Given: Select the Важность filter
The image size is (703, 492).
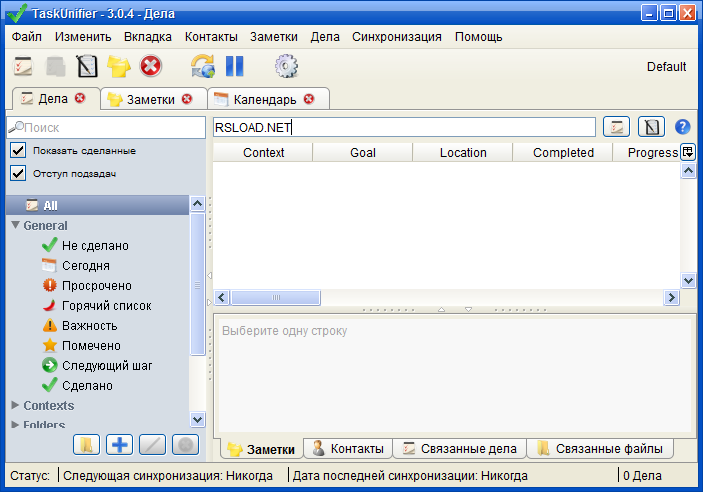Looking at the screenshot, I should pyautogui.click(x=80, y=326).
